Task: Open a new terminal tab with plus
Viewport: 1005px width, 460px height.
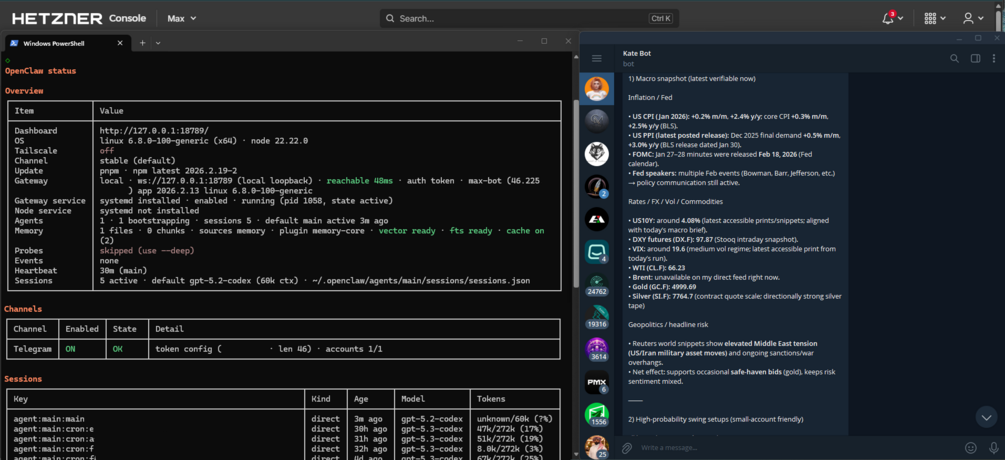Action: (142, 43)
